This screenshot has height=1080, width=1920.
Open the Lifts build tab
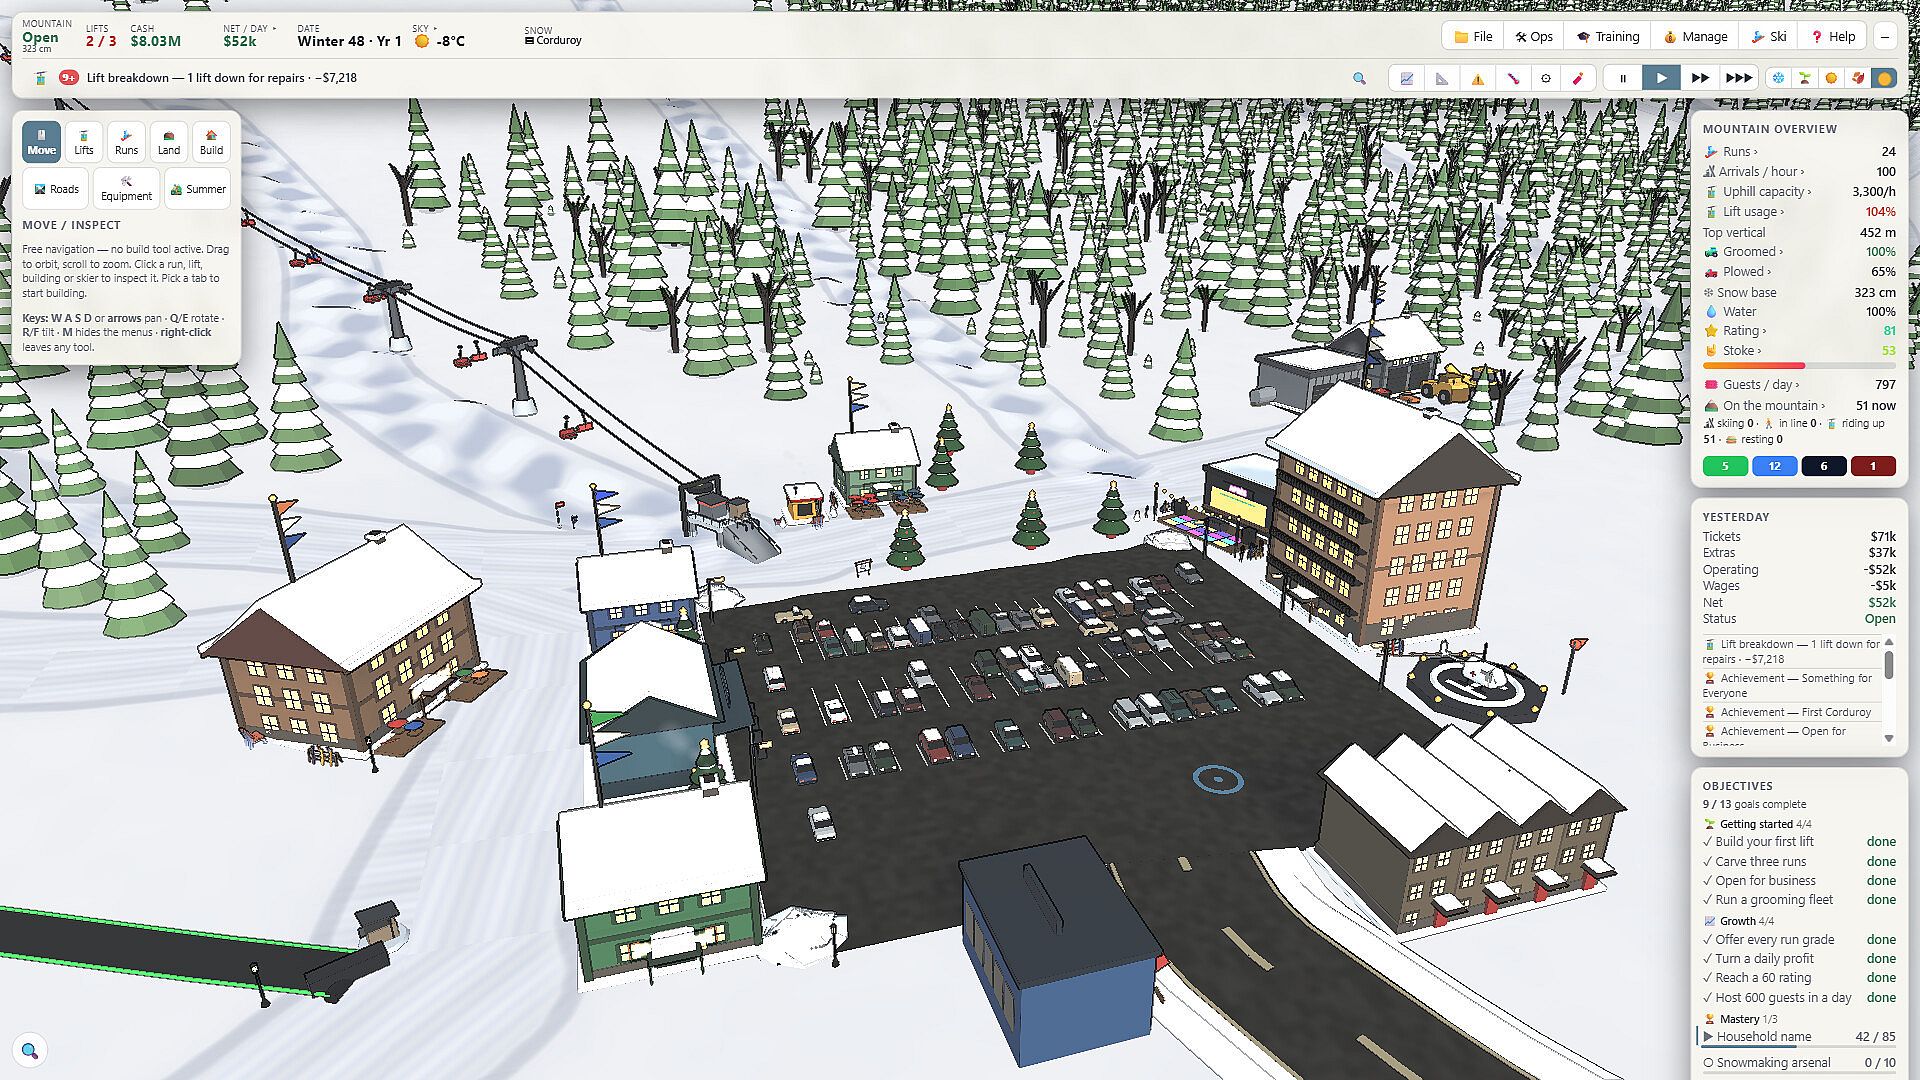pos(84,142)
